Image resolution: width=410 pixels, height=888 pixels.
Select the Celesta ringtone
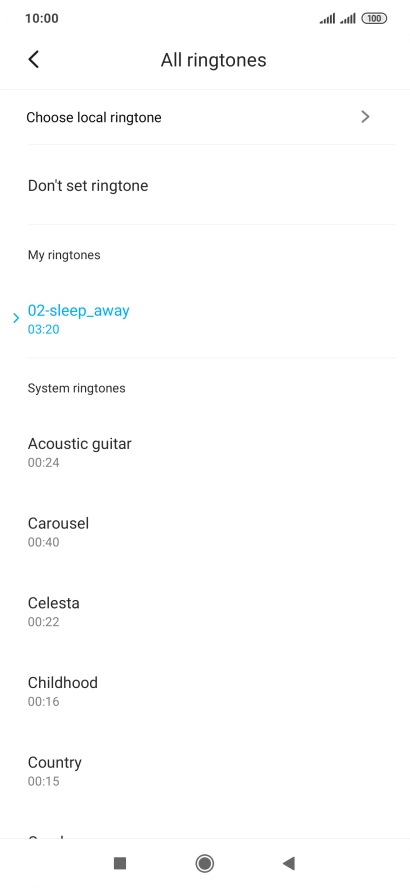205,612
